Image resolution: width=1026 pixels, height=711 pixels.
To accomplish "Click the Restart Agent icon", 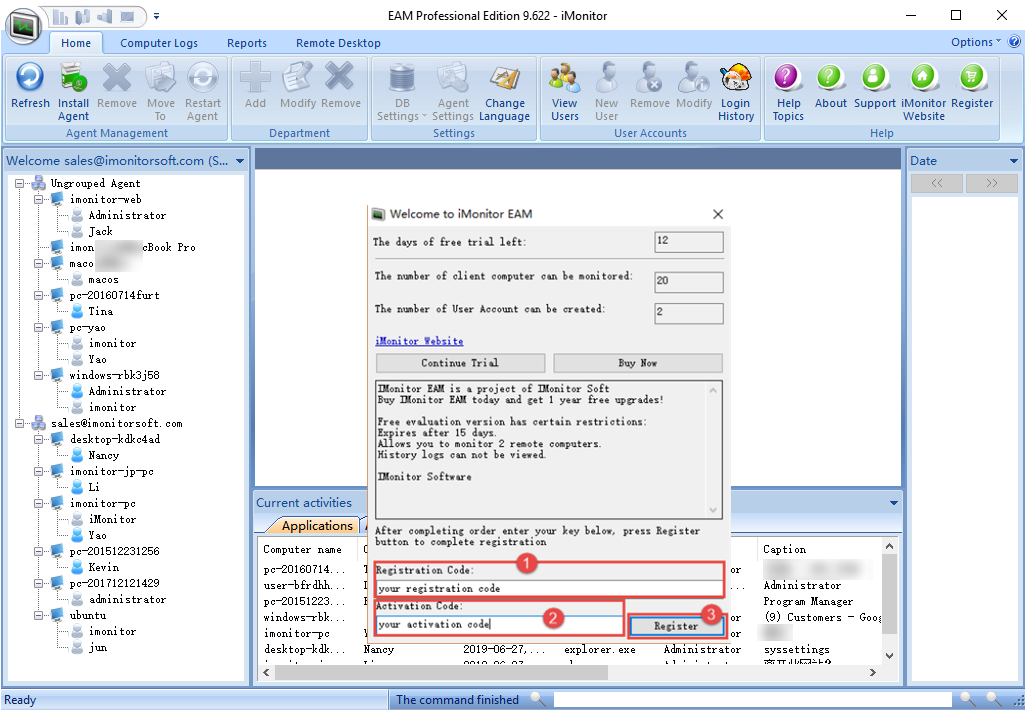I will pyautogui.click(x=203, y=91).
